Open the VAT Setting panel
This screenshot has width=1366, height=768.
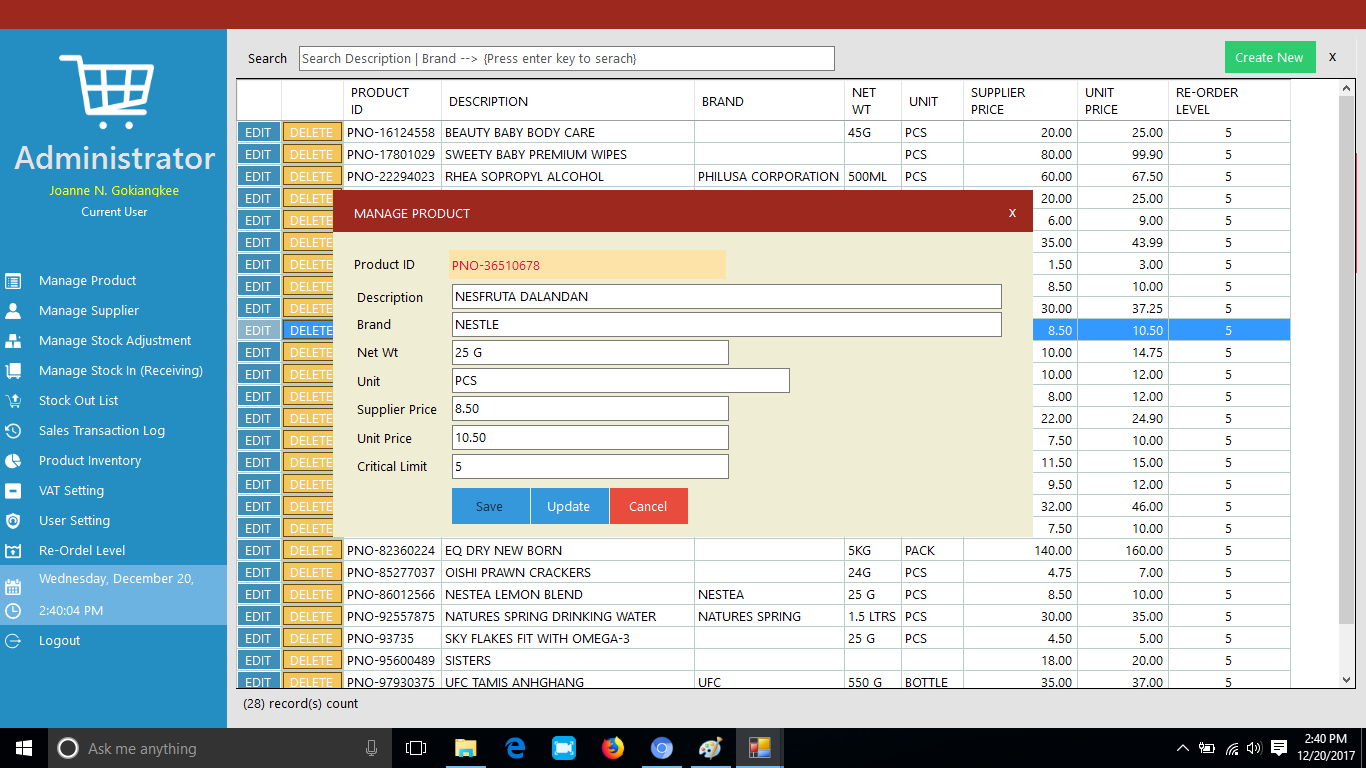click(70, 490)
